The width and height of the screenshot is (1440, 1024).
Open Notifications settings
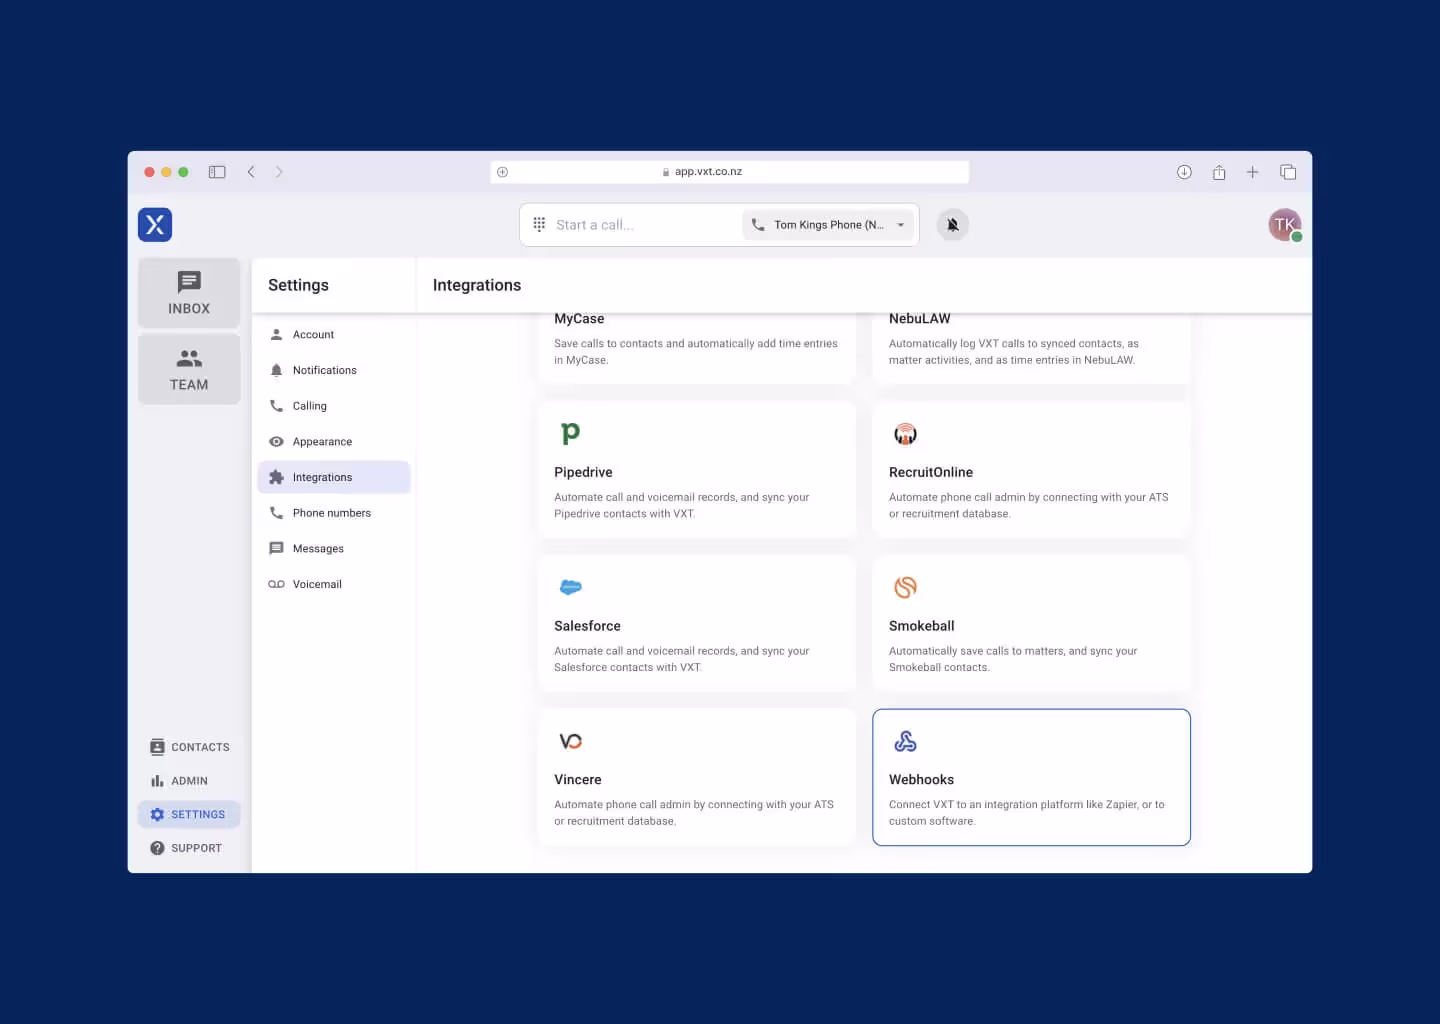point(334,370)
